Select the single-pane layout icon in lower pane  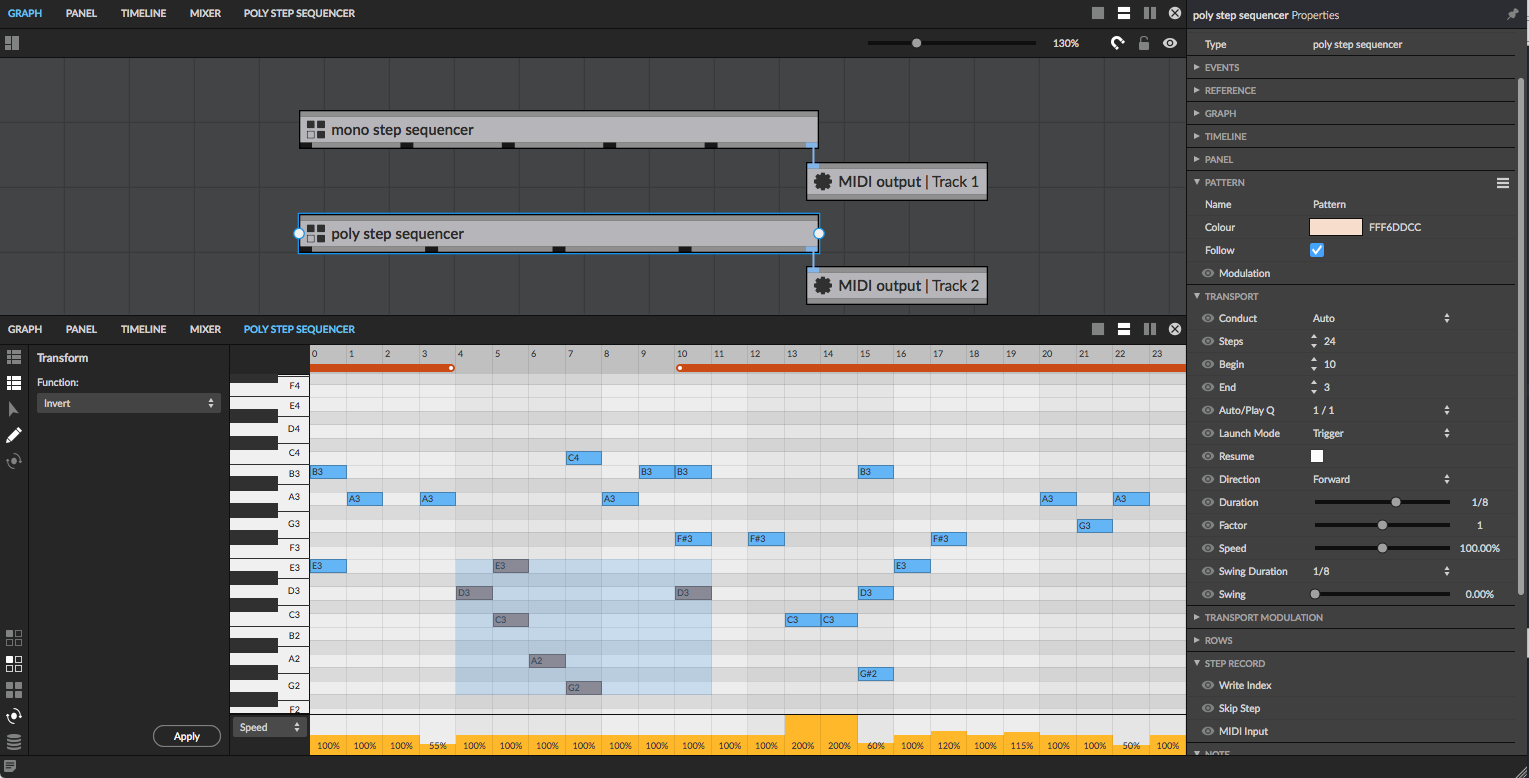(1098, 329)
